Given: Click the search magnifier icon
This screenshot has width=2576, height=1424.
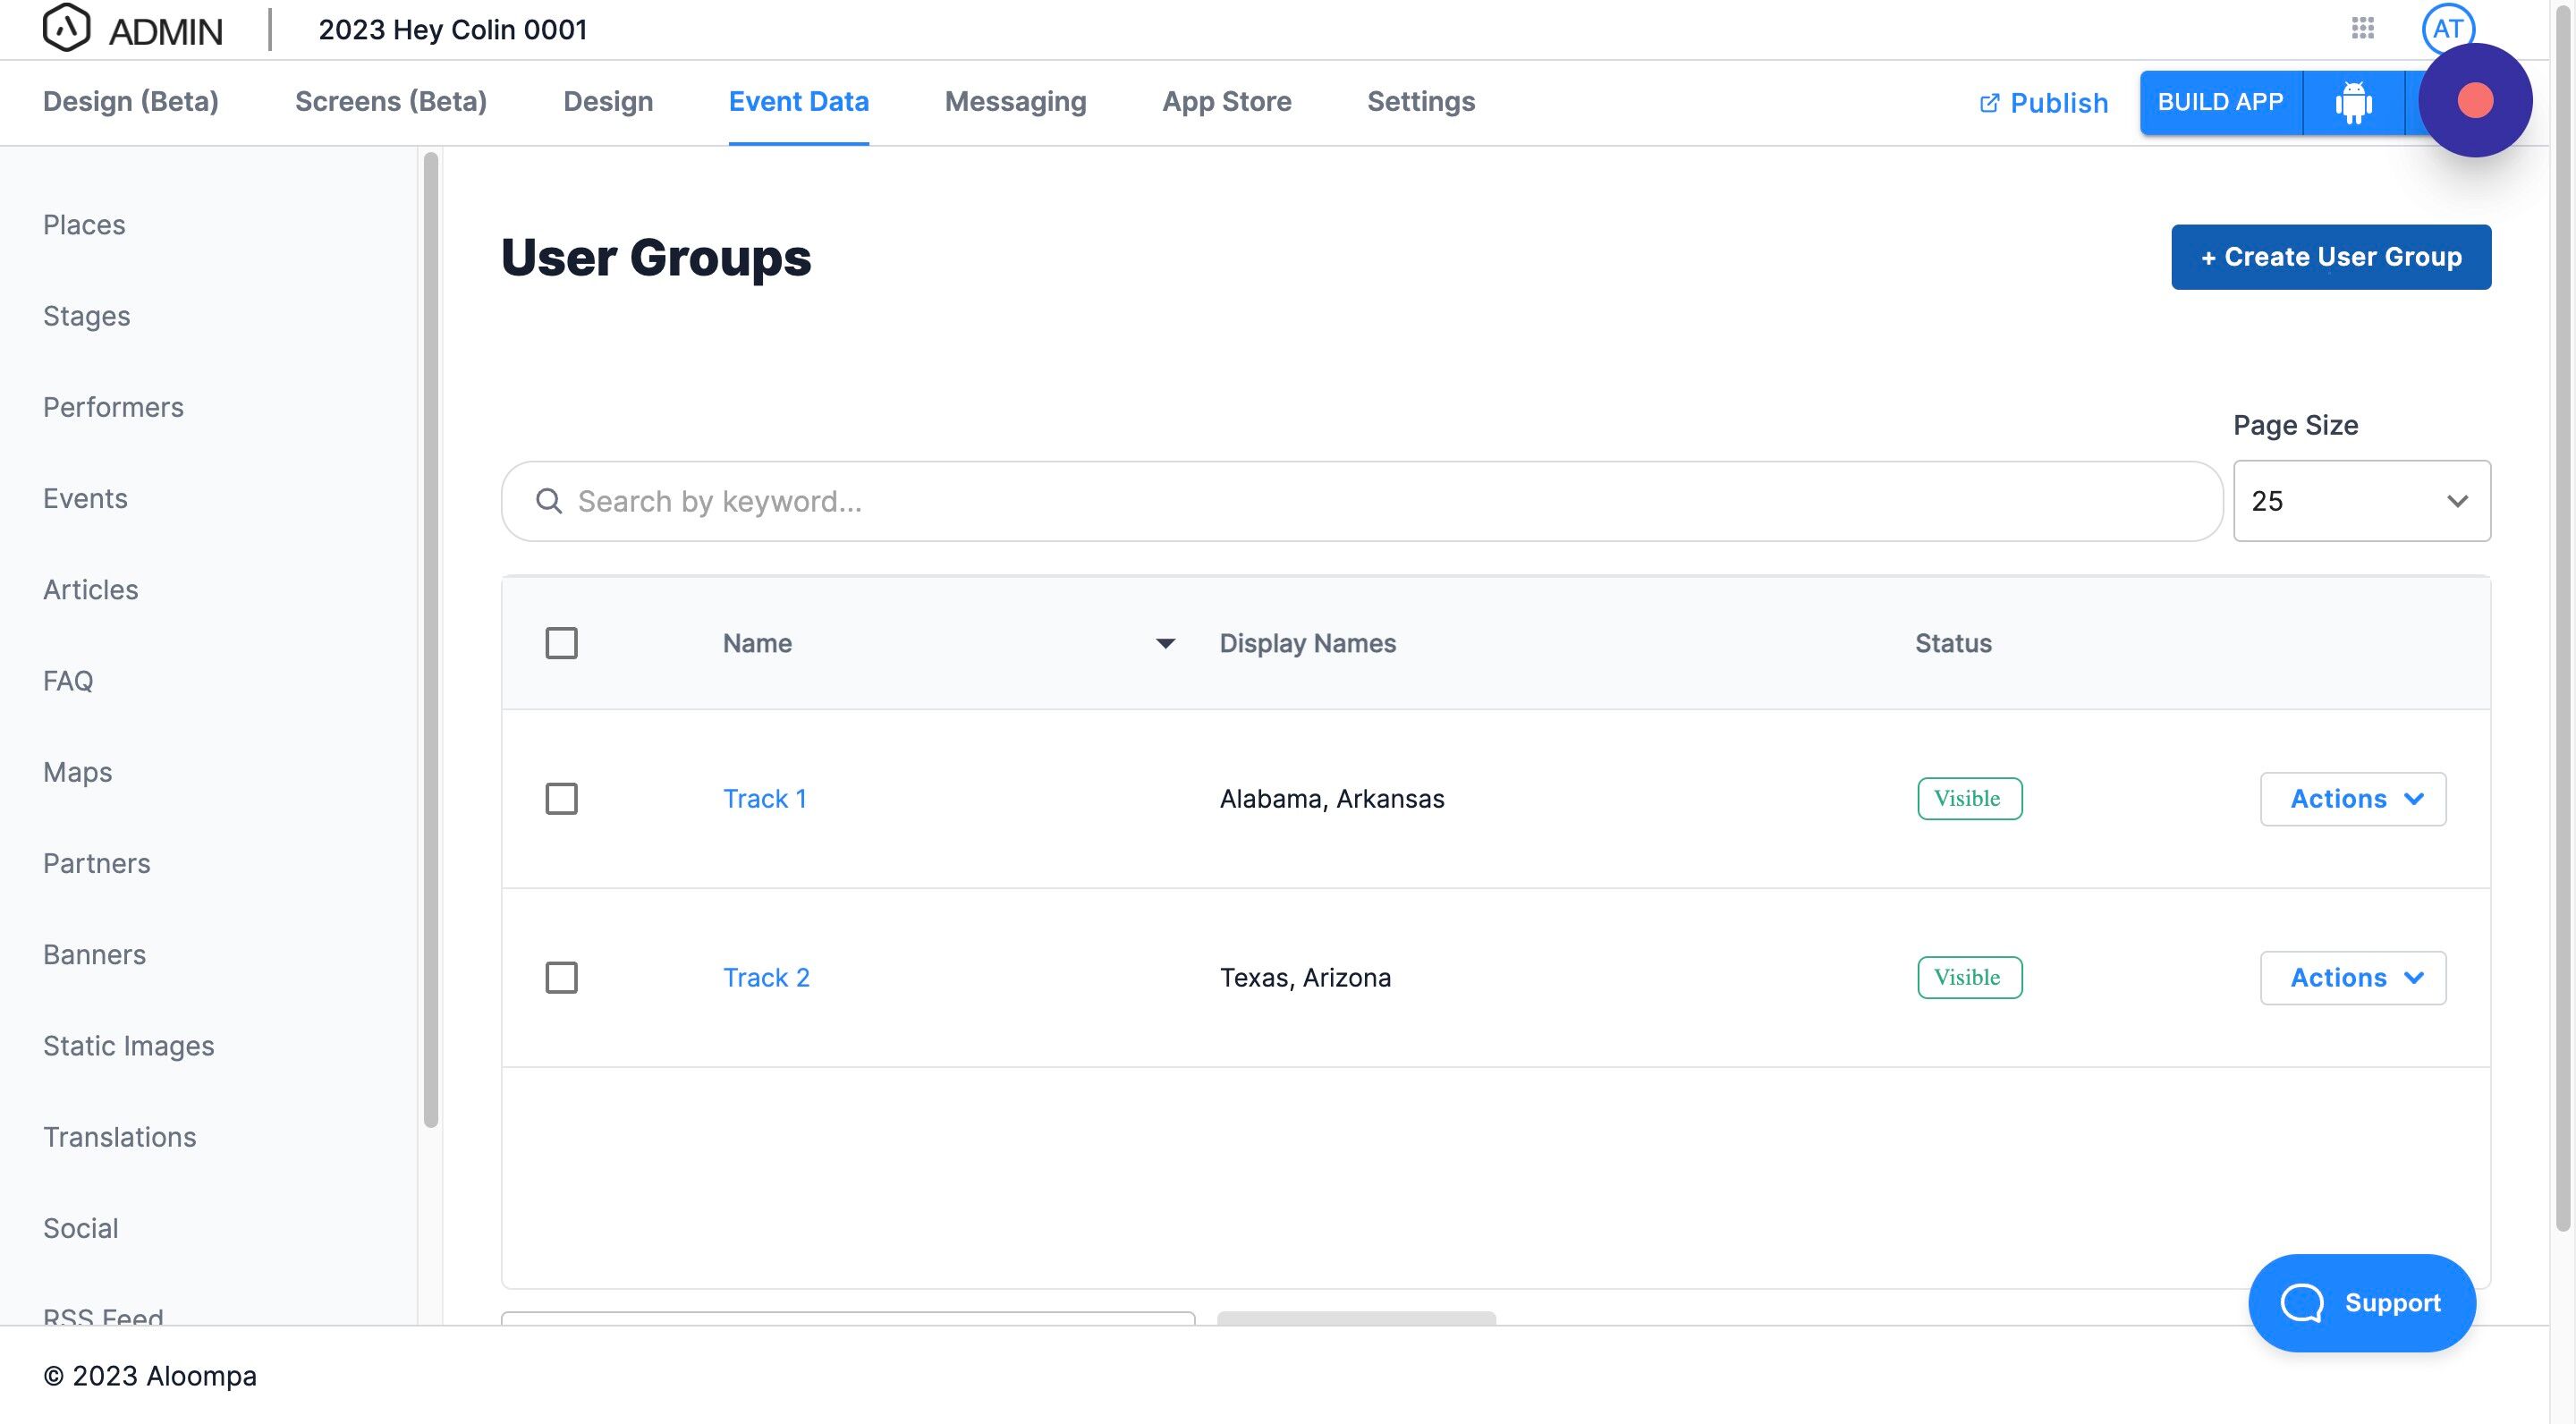Looking at the screenshot, I should coord(549,501).
